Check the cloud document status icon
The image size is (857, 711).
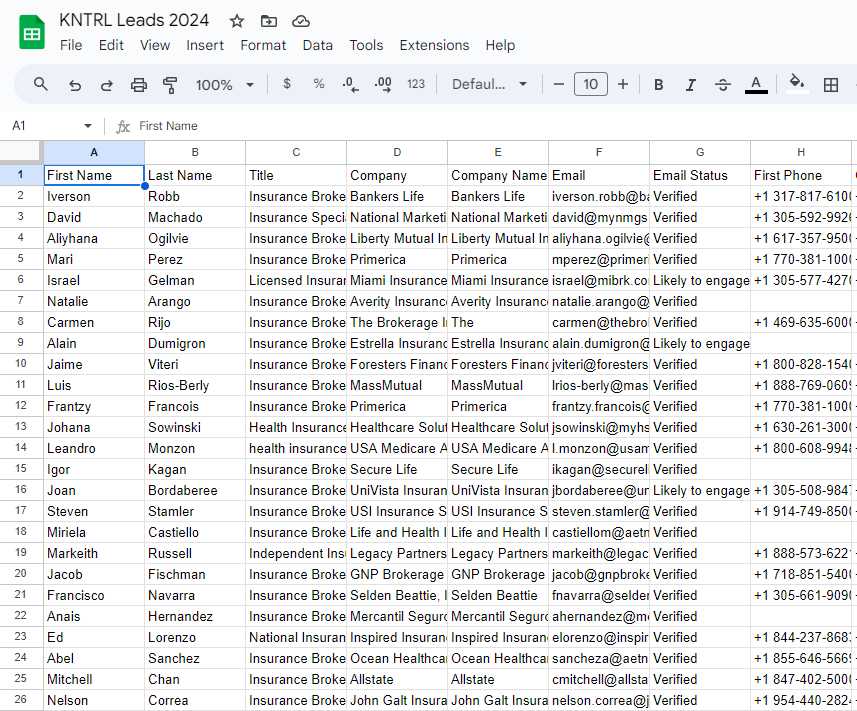301,21
